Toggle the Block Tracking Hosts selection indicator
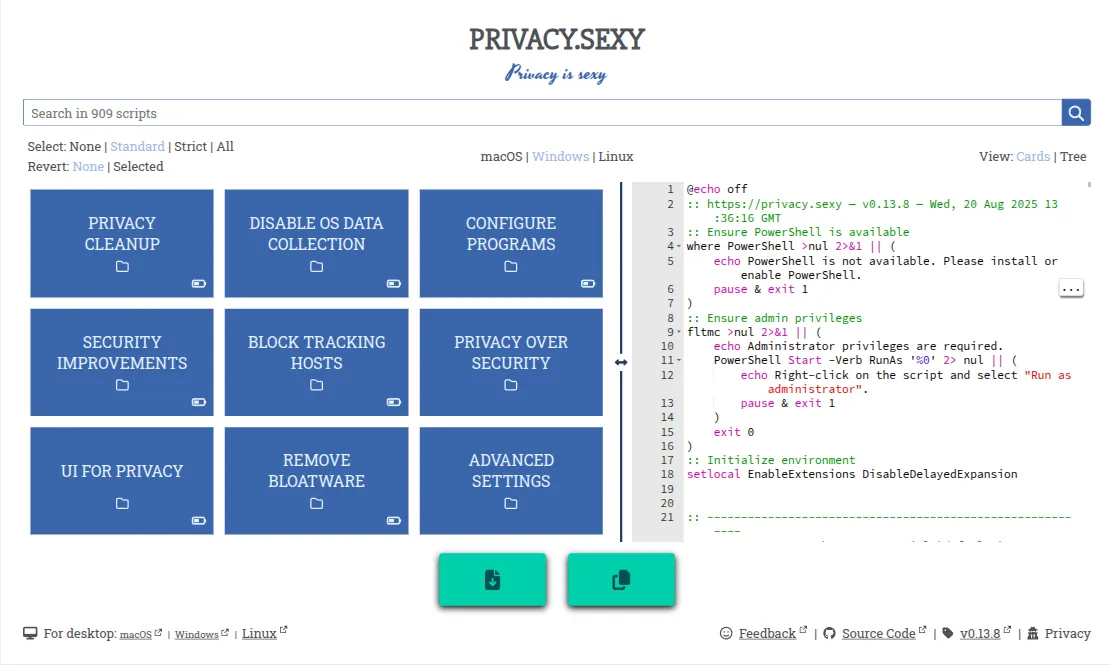The width and height of the screenshot is (1110, 665). pos(393,402)
